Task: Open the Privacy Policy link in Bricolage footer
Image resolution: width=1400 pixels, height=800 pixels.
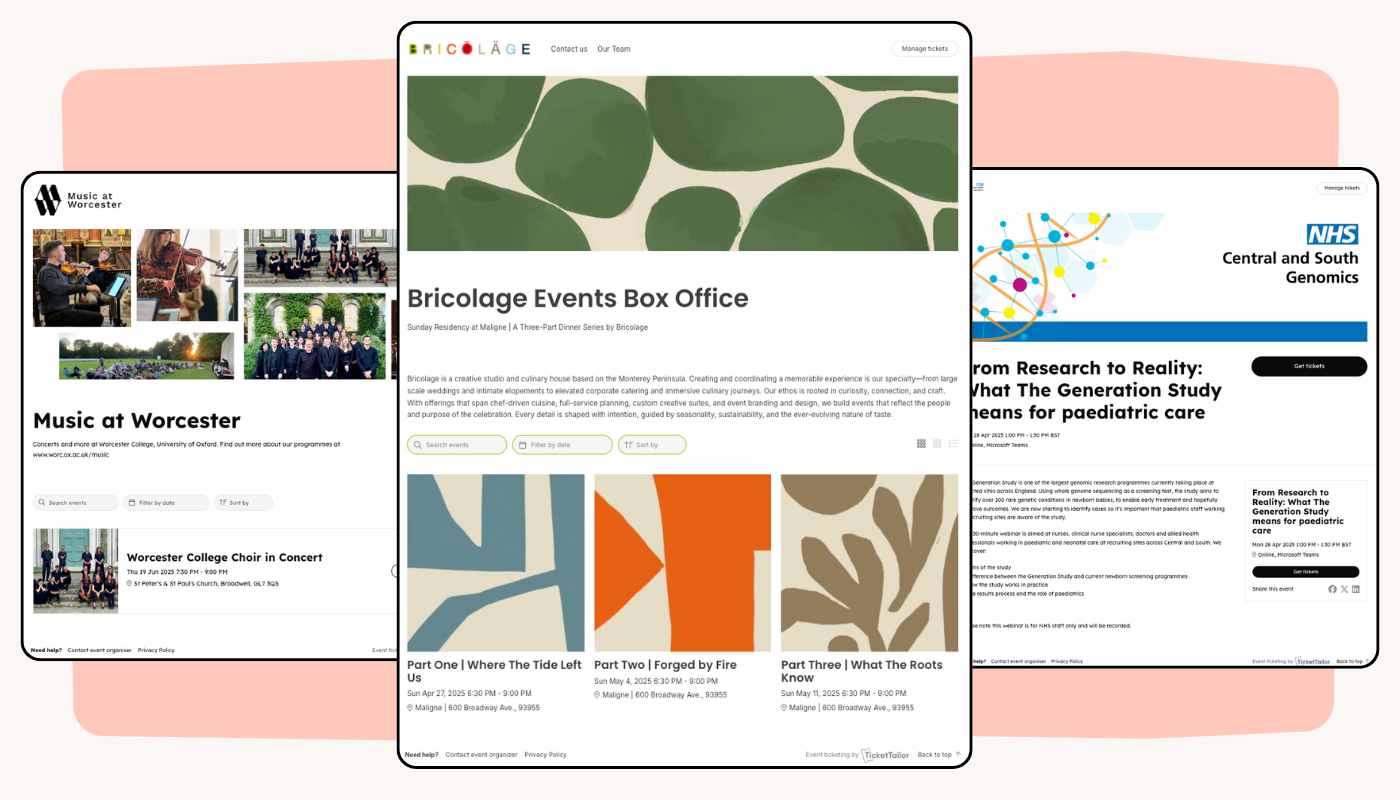Action: pyautogui.click(x=545, y=753)
